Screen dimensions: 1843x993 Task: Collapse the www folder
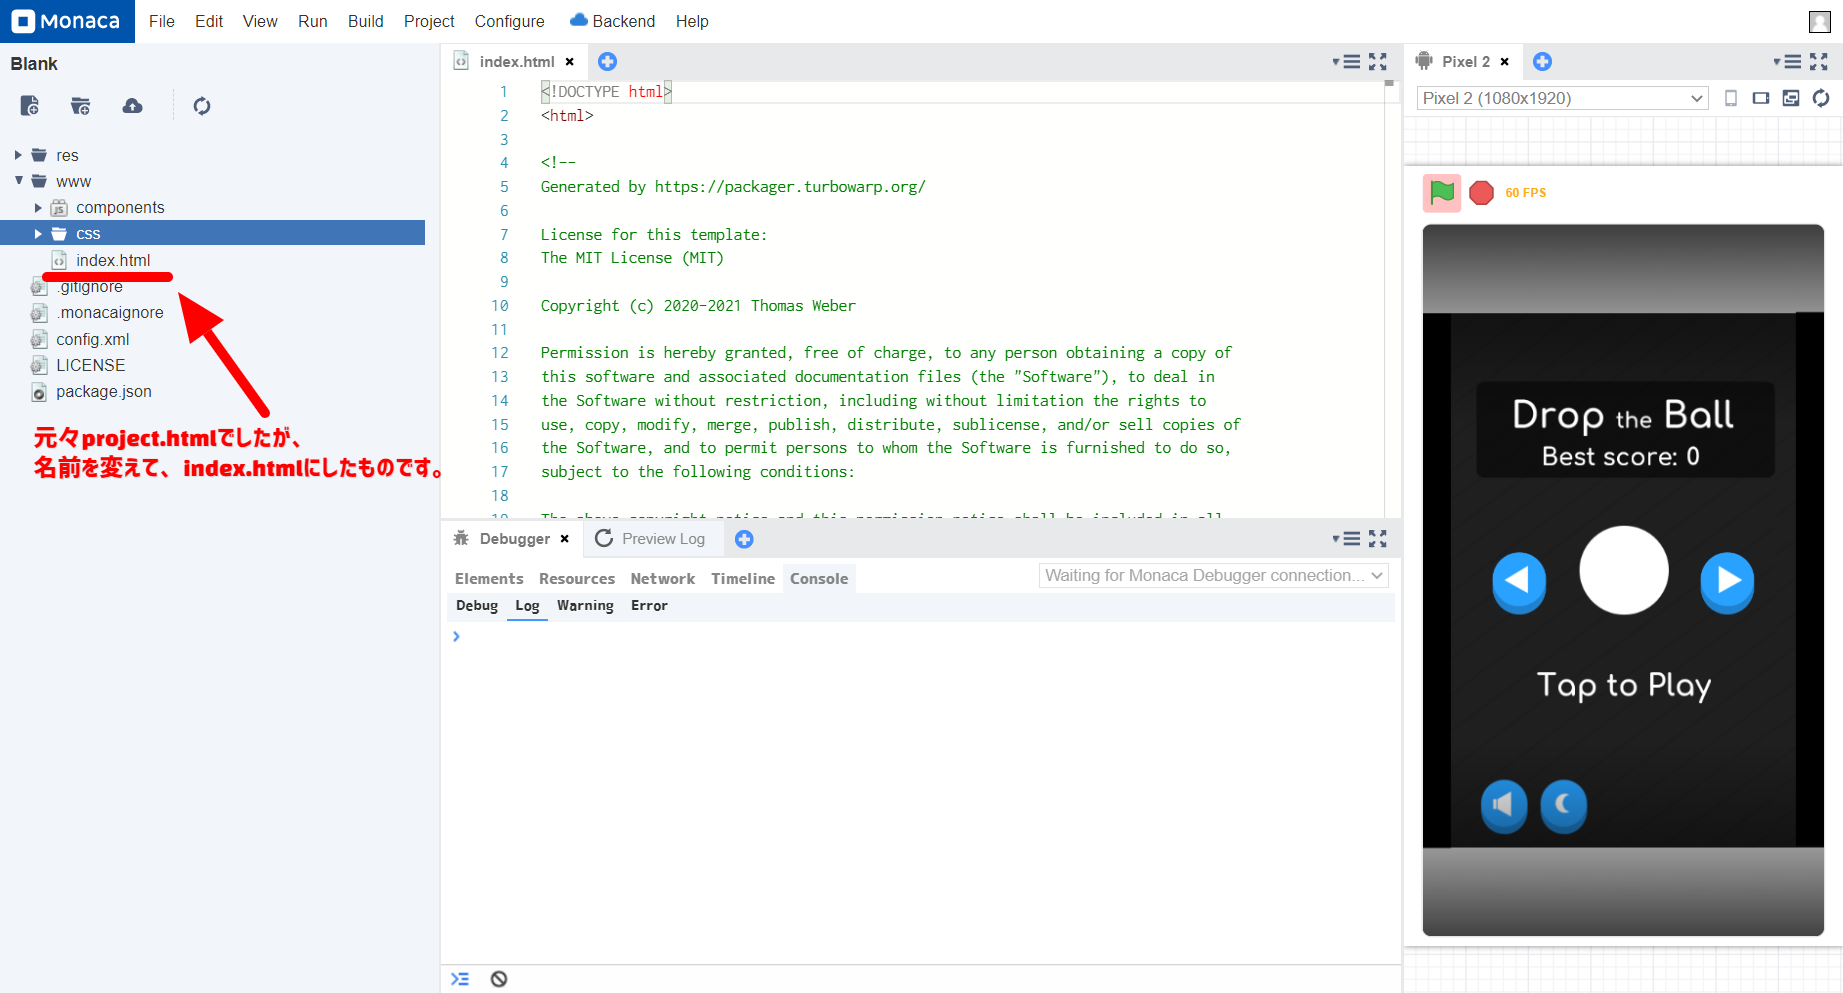(18, 181)
